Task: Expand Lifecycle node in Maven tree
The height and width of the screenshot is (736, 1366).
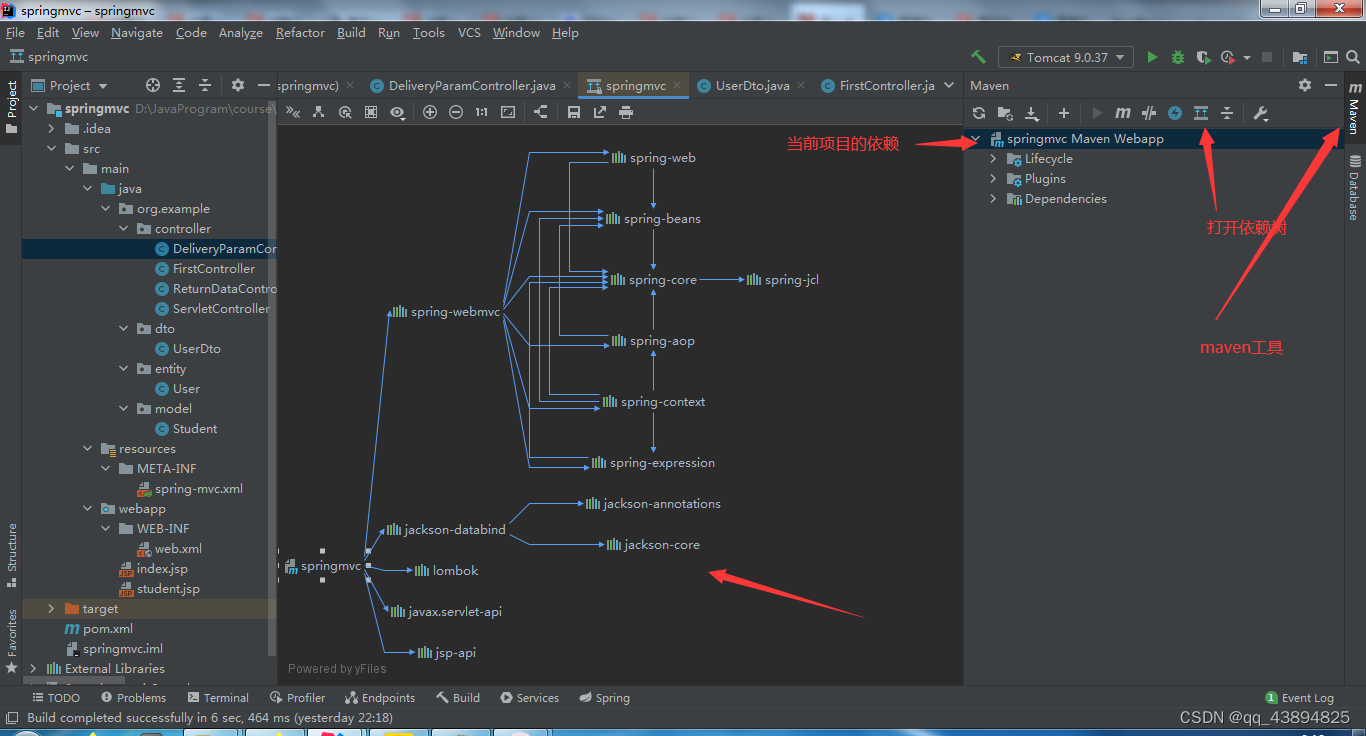Action: point(993,159)
